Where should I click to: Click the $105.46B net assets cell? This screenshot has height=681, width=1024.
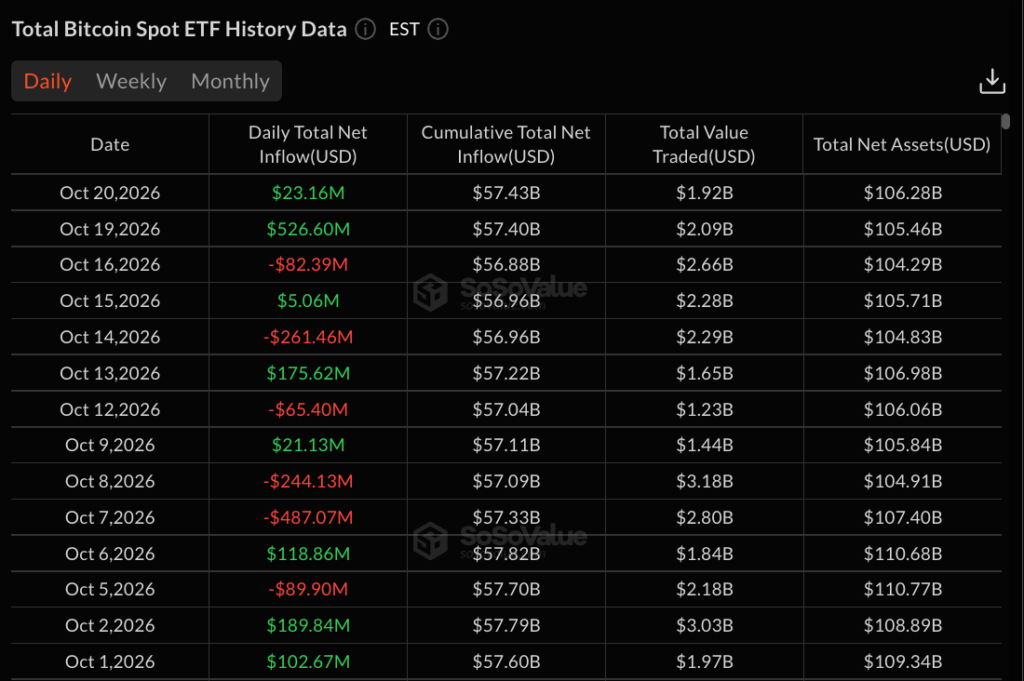click(903, 229)
